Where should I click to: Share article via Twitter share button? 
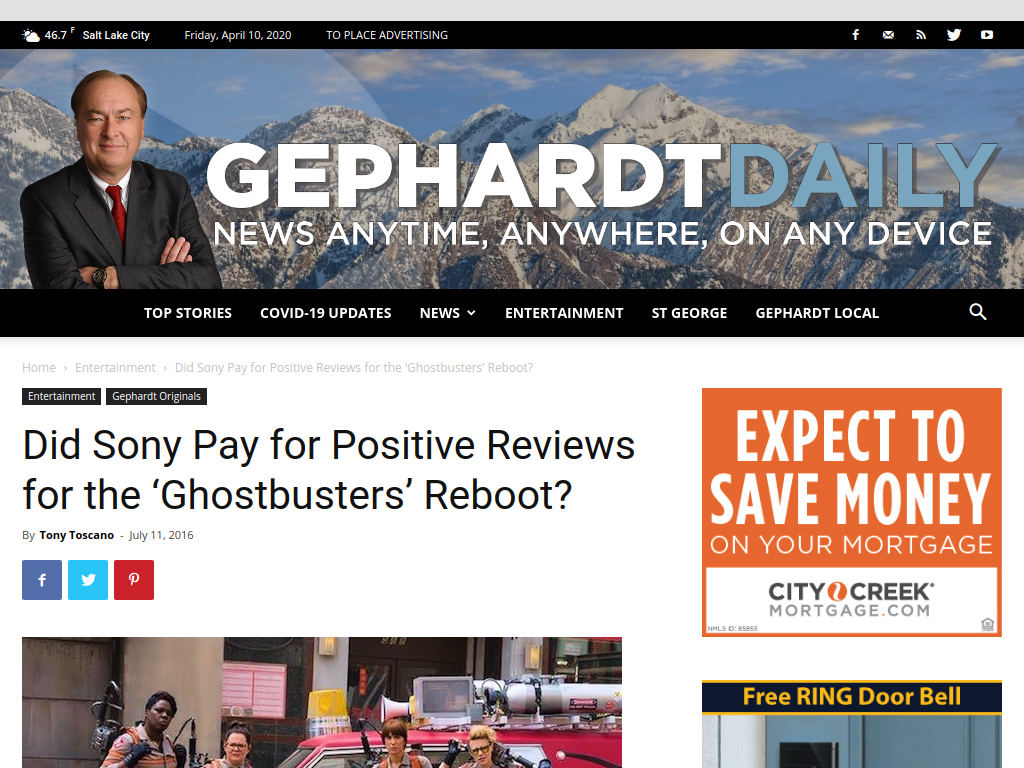point(88,580)
